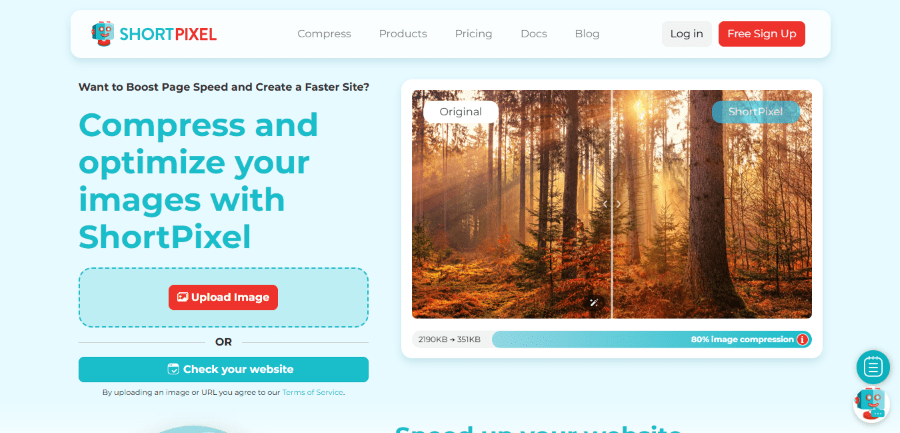Visit the Blog page
900x433 pixels.
587,34
